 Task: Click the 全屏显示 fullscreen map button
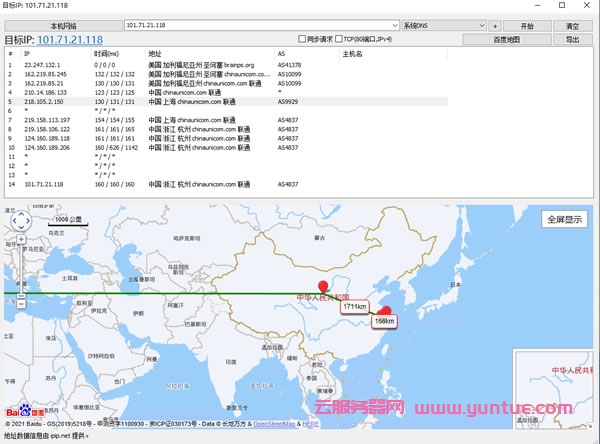pyautogui.click(x=566, y=219)
